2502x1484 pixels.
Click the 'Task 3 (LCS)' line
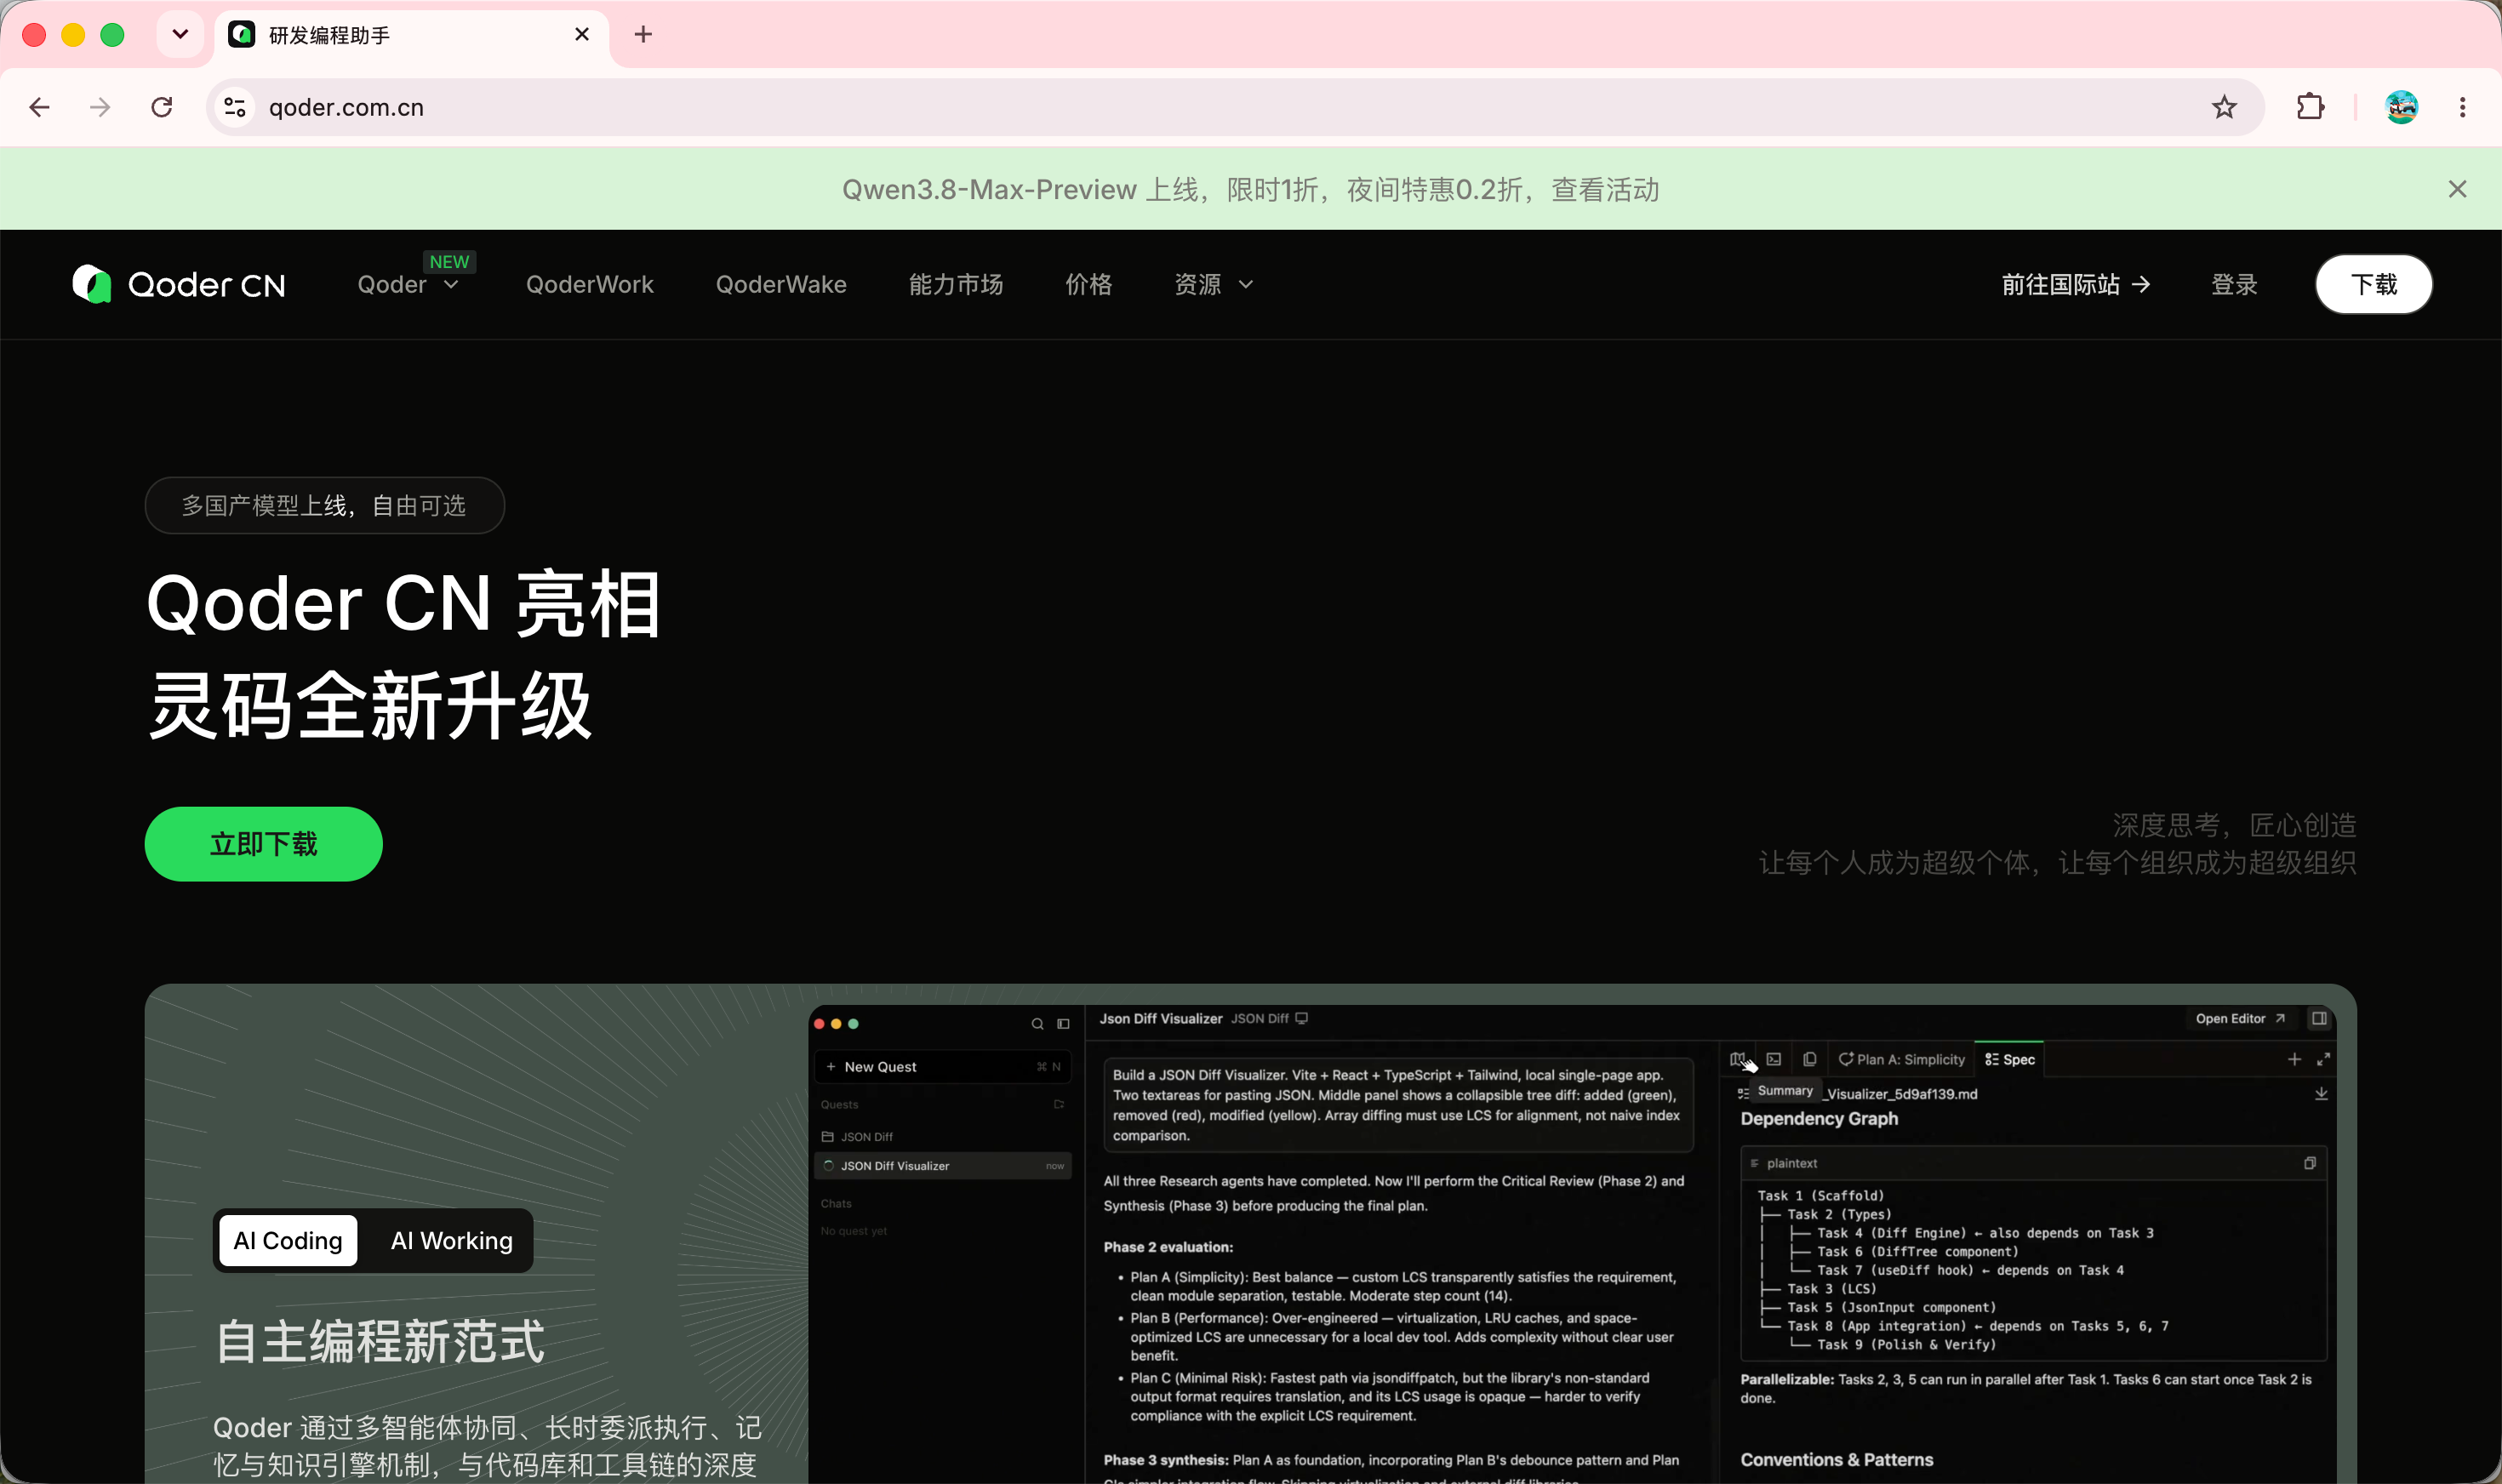[x=1831, y=1289]
